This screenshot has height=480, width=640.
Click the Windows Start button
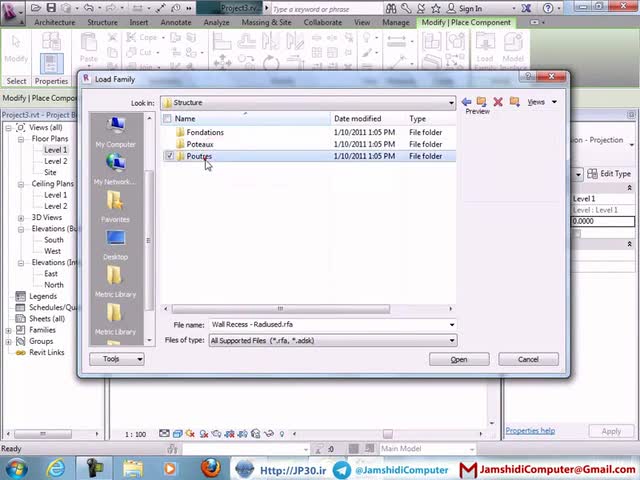coord(17,468)
